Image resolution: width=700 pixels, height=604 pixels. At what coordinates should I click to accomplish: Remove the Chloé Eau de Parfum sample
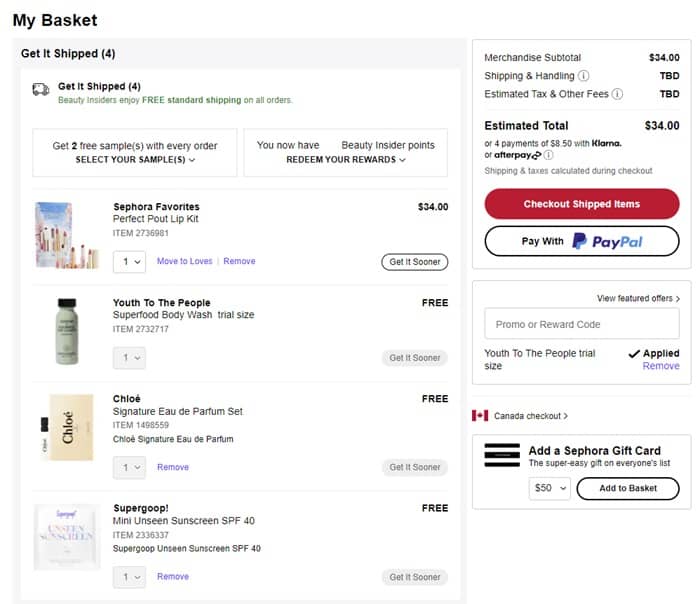(x=173, y=467)
